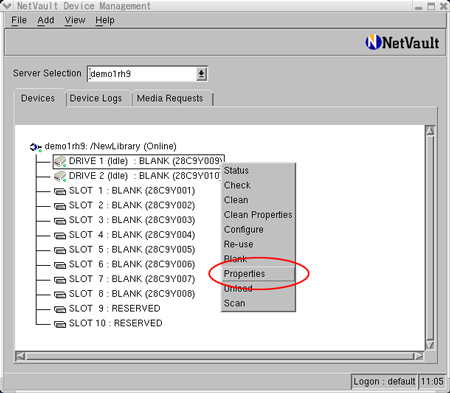Open the View menu
Screen dimensions: 450x393
[x=75, y=20]
